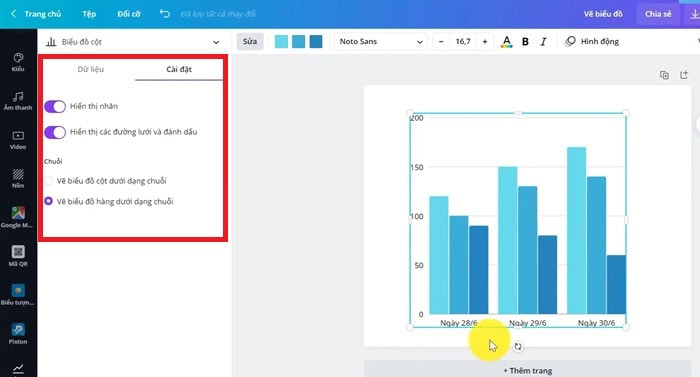Open the Tệp file menu
Screen dimensions: 700x377
[89, 14]
